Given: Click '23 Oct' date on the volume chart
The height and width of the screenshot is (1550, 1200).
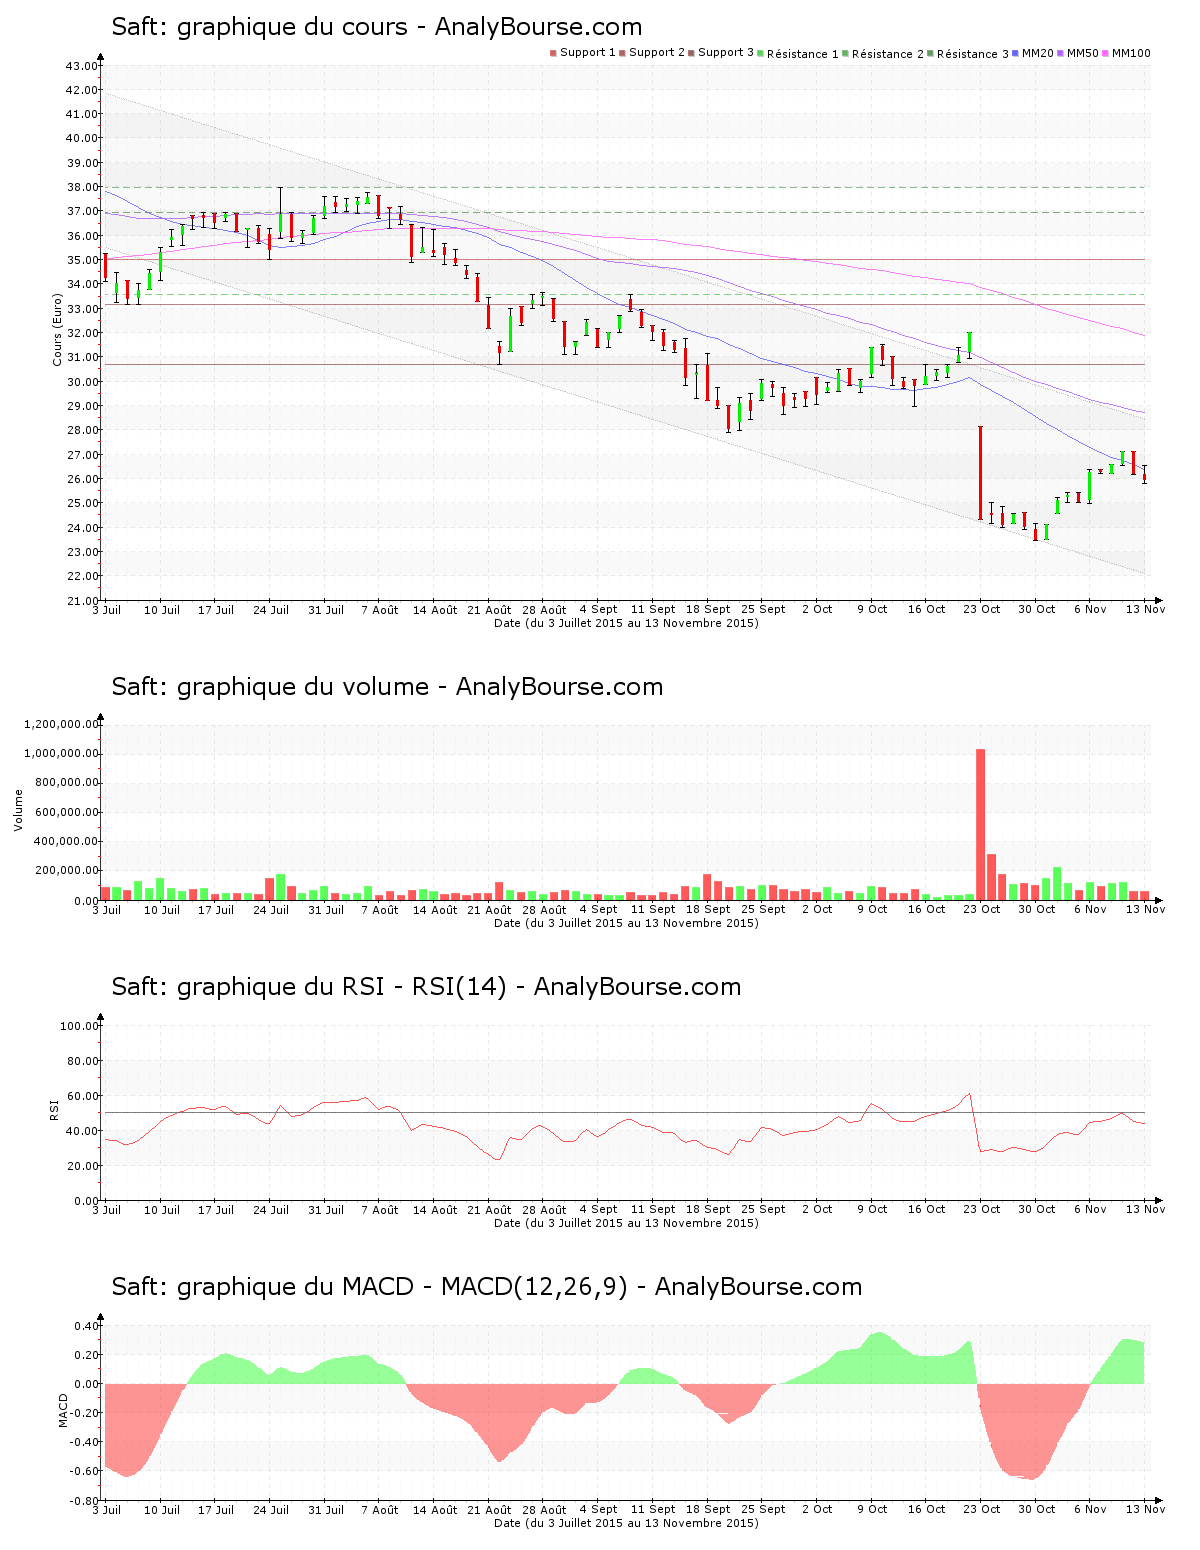Looking at the screenshot, I should click(x=982, y=910).
